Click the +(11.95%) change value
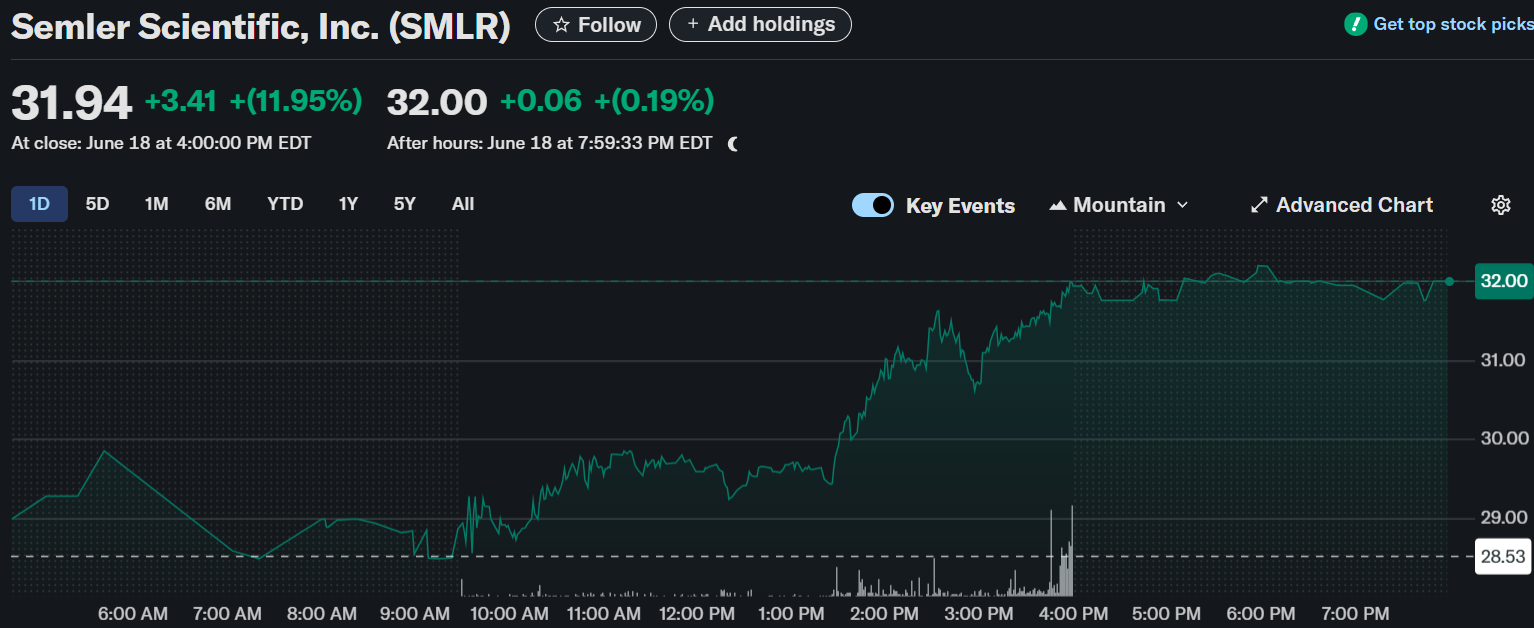 (x=295, y=101)
